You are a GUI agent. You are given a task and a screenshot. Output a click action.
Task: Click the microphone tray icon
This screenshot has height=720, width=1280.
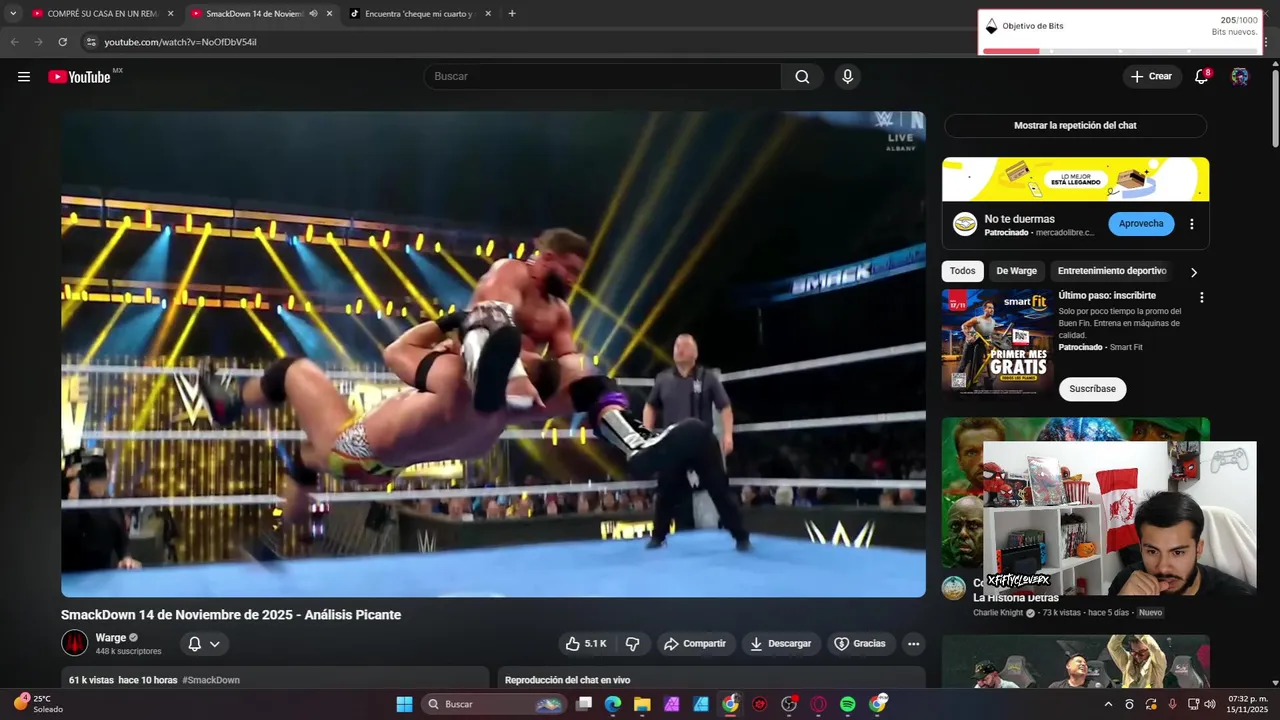pyautogui.click(x=1172, y=704)
